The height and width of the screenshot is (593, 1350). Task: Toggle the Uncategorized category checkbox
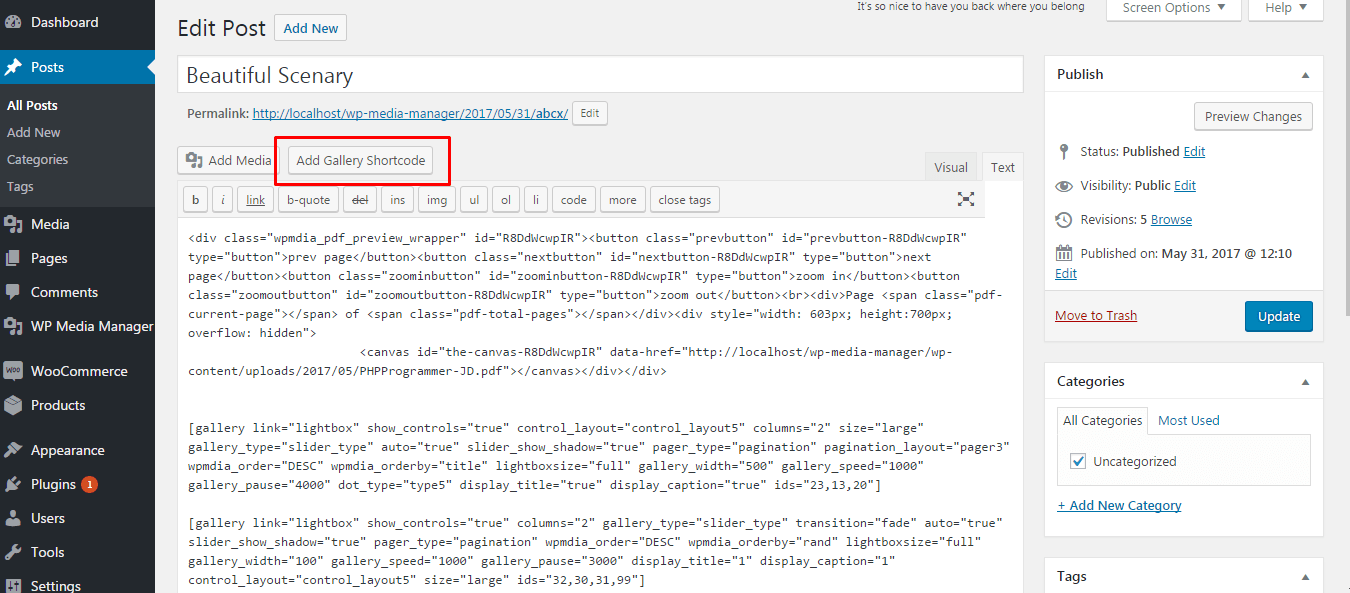(1078, 461)
